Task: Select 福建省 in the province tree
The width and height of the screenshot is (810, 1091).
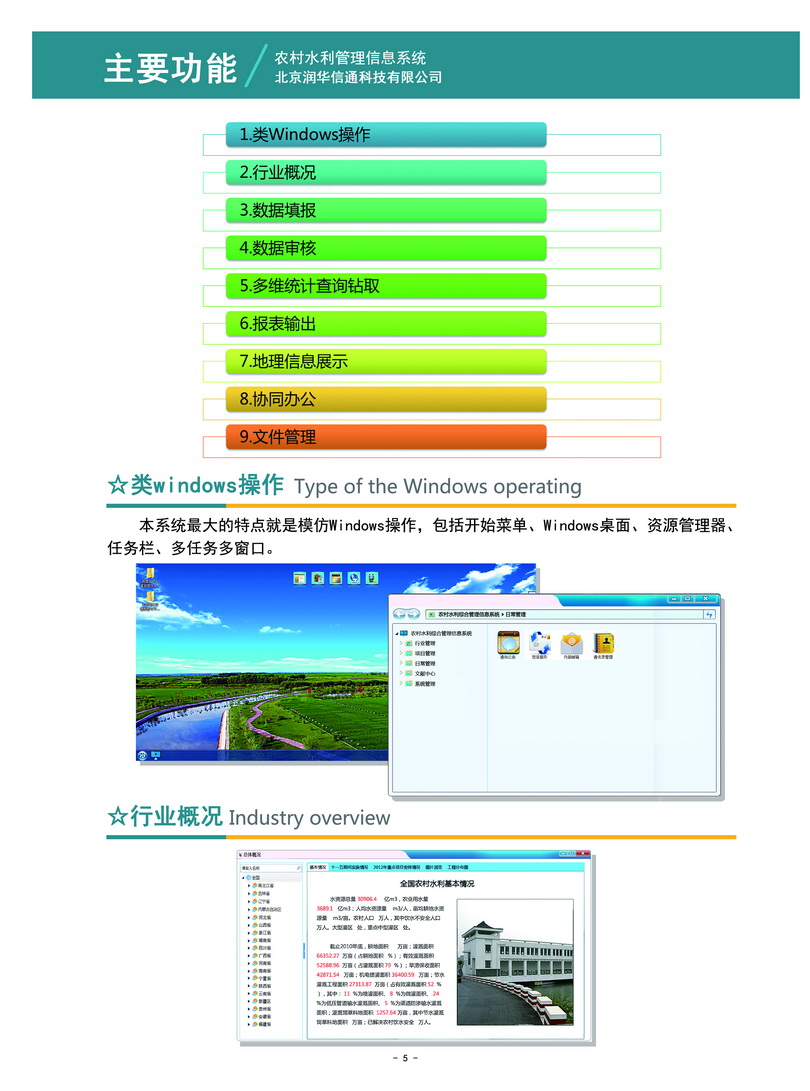Action: click(264, 1024)
